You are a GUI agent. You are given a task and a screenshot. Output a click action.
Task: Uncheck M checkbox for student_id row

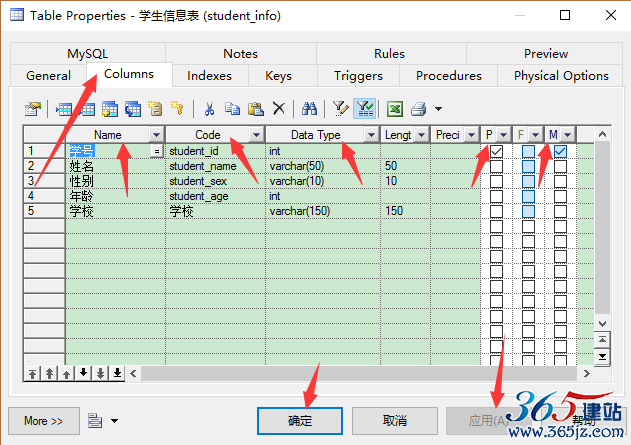point(560,151)
